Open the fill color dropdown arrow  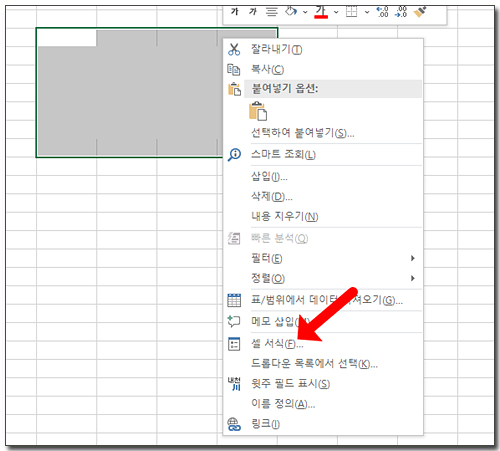pos(305,12)
